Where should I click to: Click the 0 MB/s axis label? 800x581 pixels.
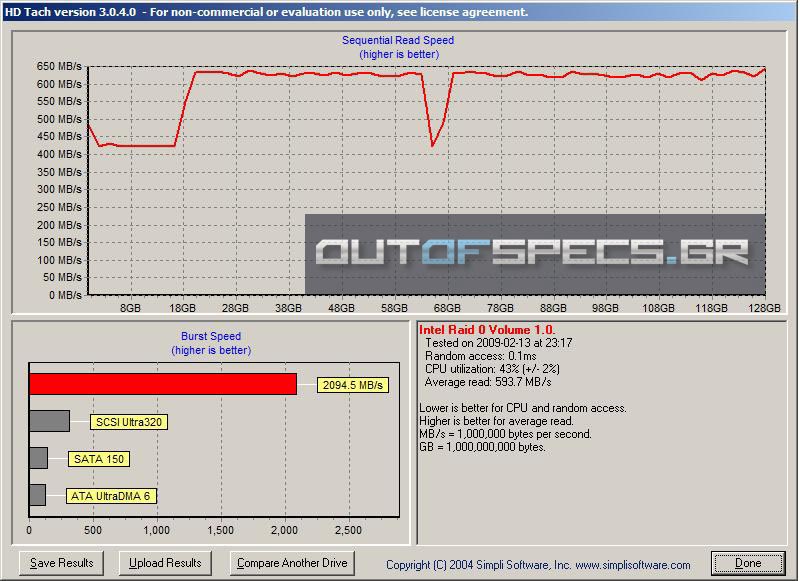[65, 295]
